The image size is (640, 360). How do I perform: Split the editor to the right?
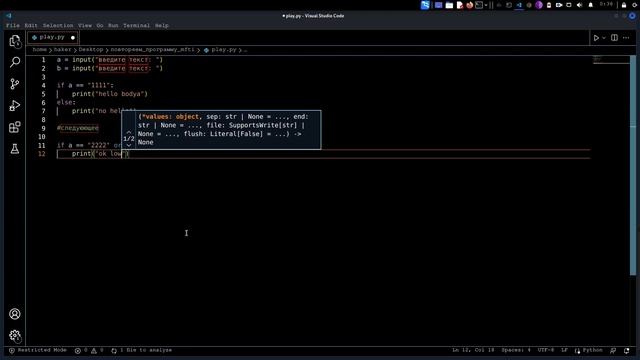click(614, 38)
